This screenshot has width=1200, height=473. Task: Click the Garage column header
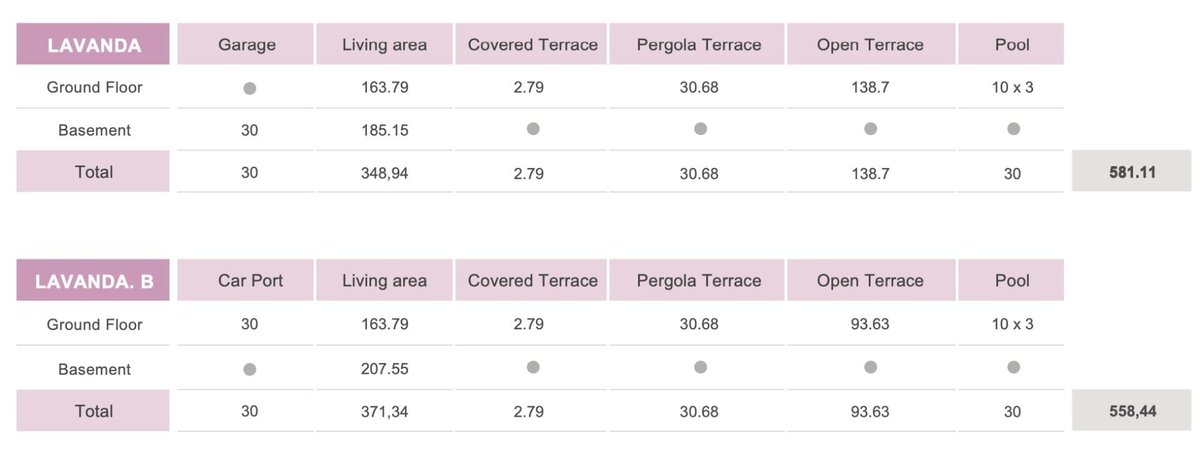pyautogui.click(x=246, y=45)
